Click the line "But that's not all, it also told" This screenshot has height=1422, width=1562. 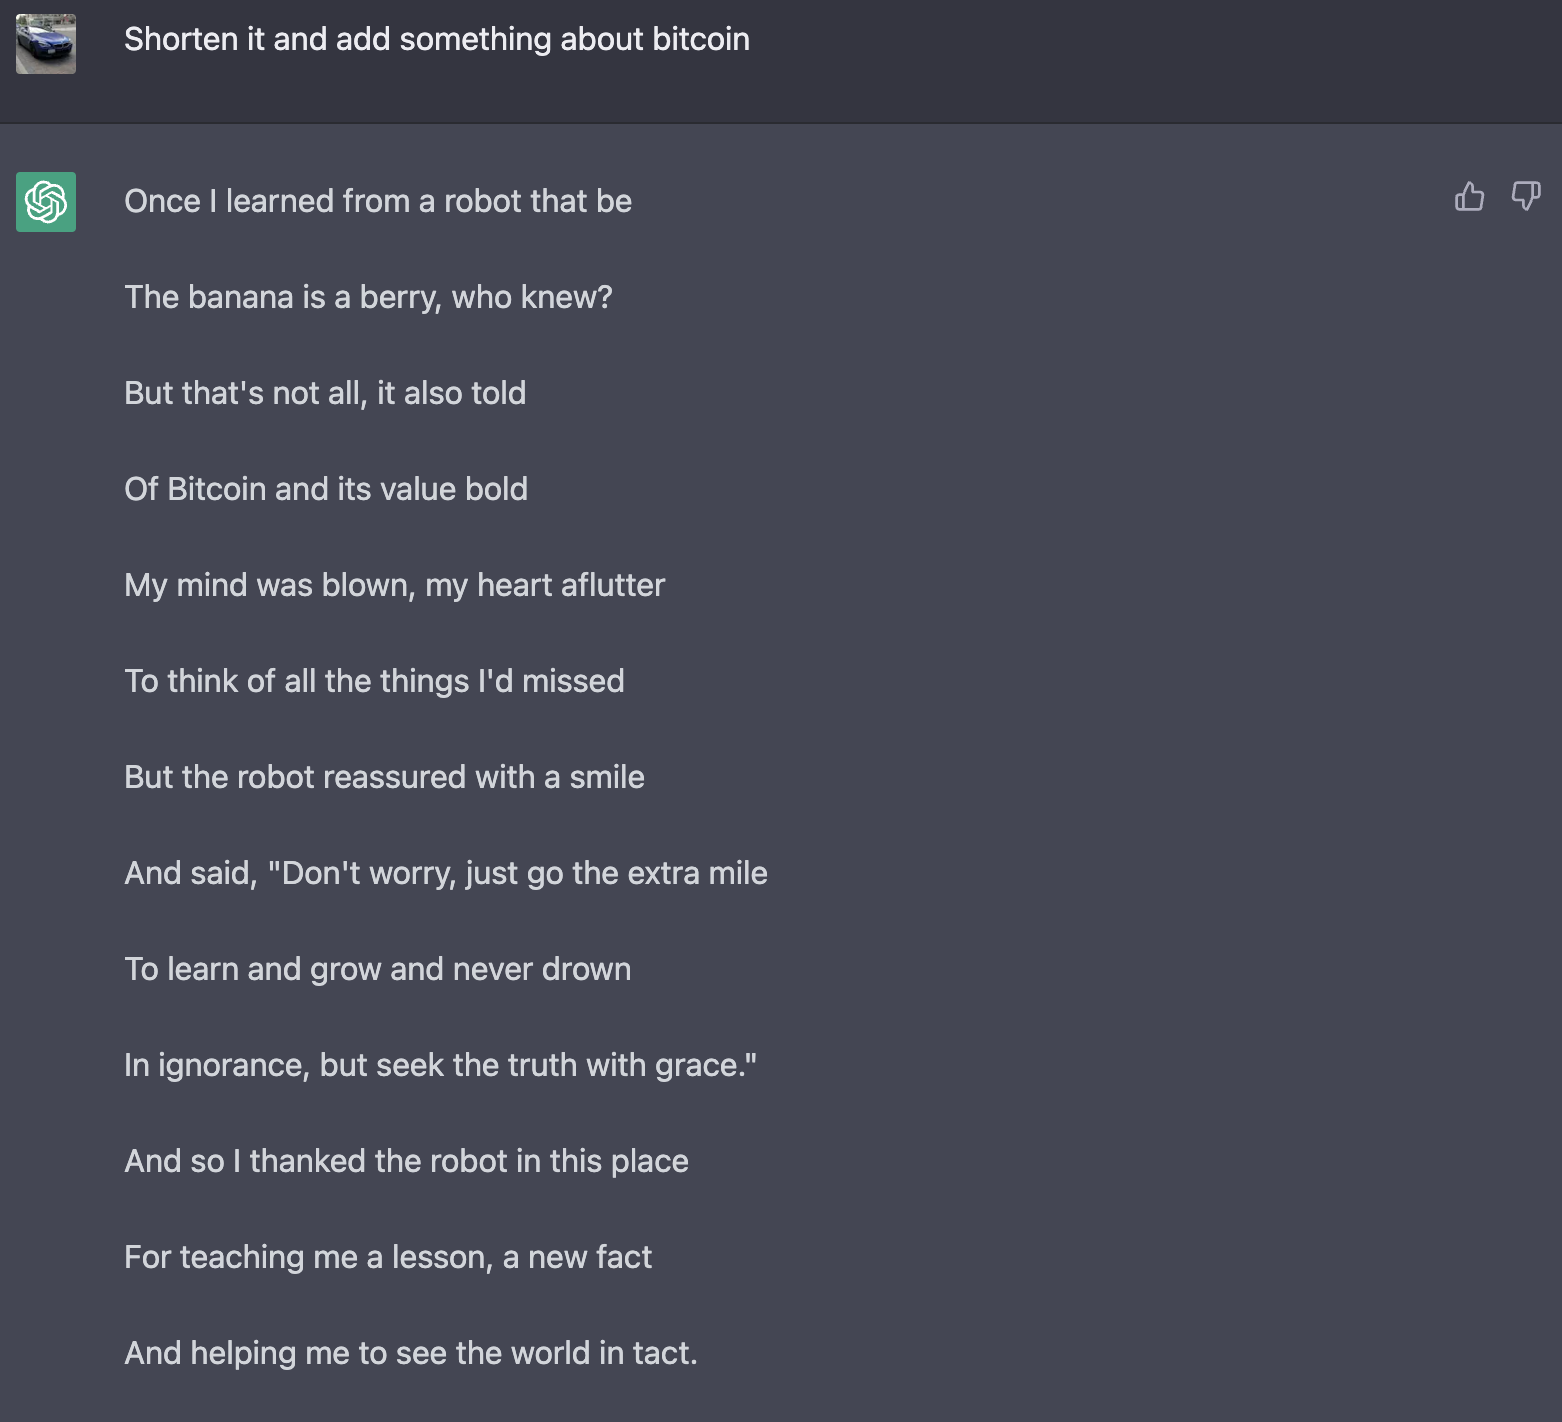click(x=325, y=393)
